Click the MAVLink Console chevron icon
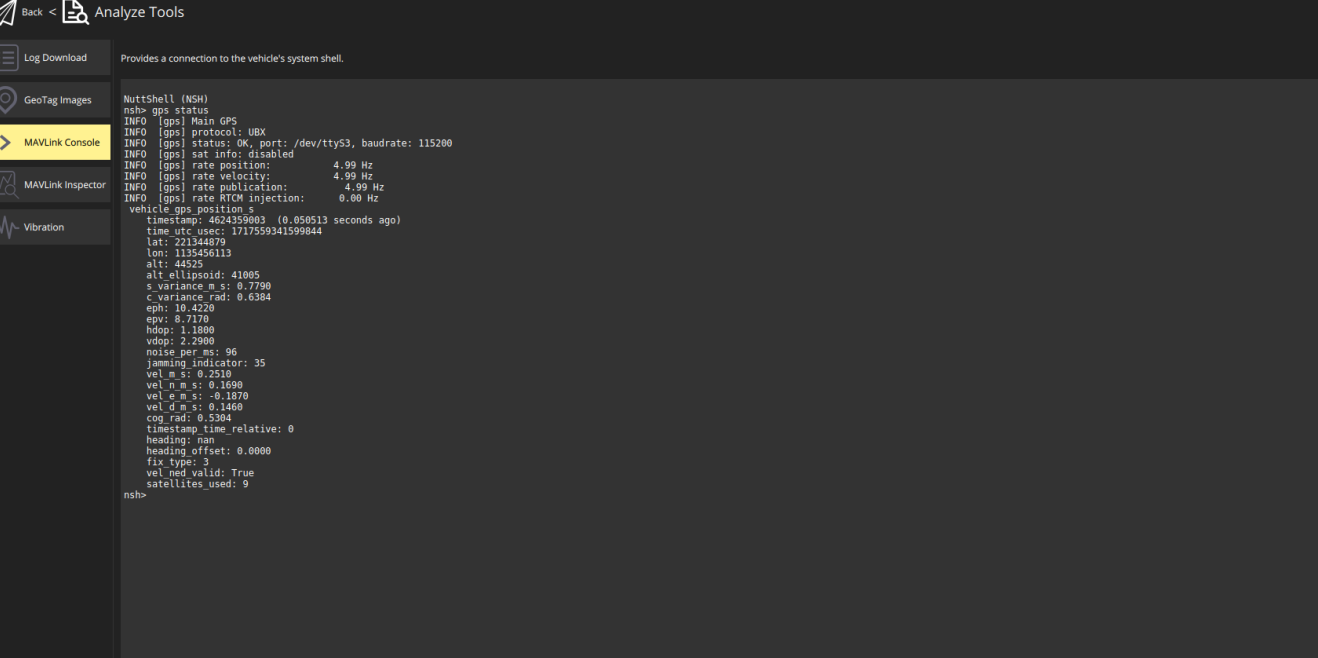The height and width of the screenshot is (658, 1318). pyautogui.click(x=6, y=143)
